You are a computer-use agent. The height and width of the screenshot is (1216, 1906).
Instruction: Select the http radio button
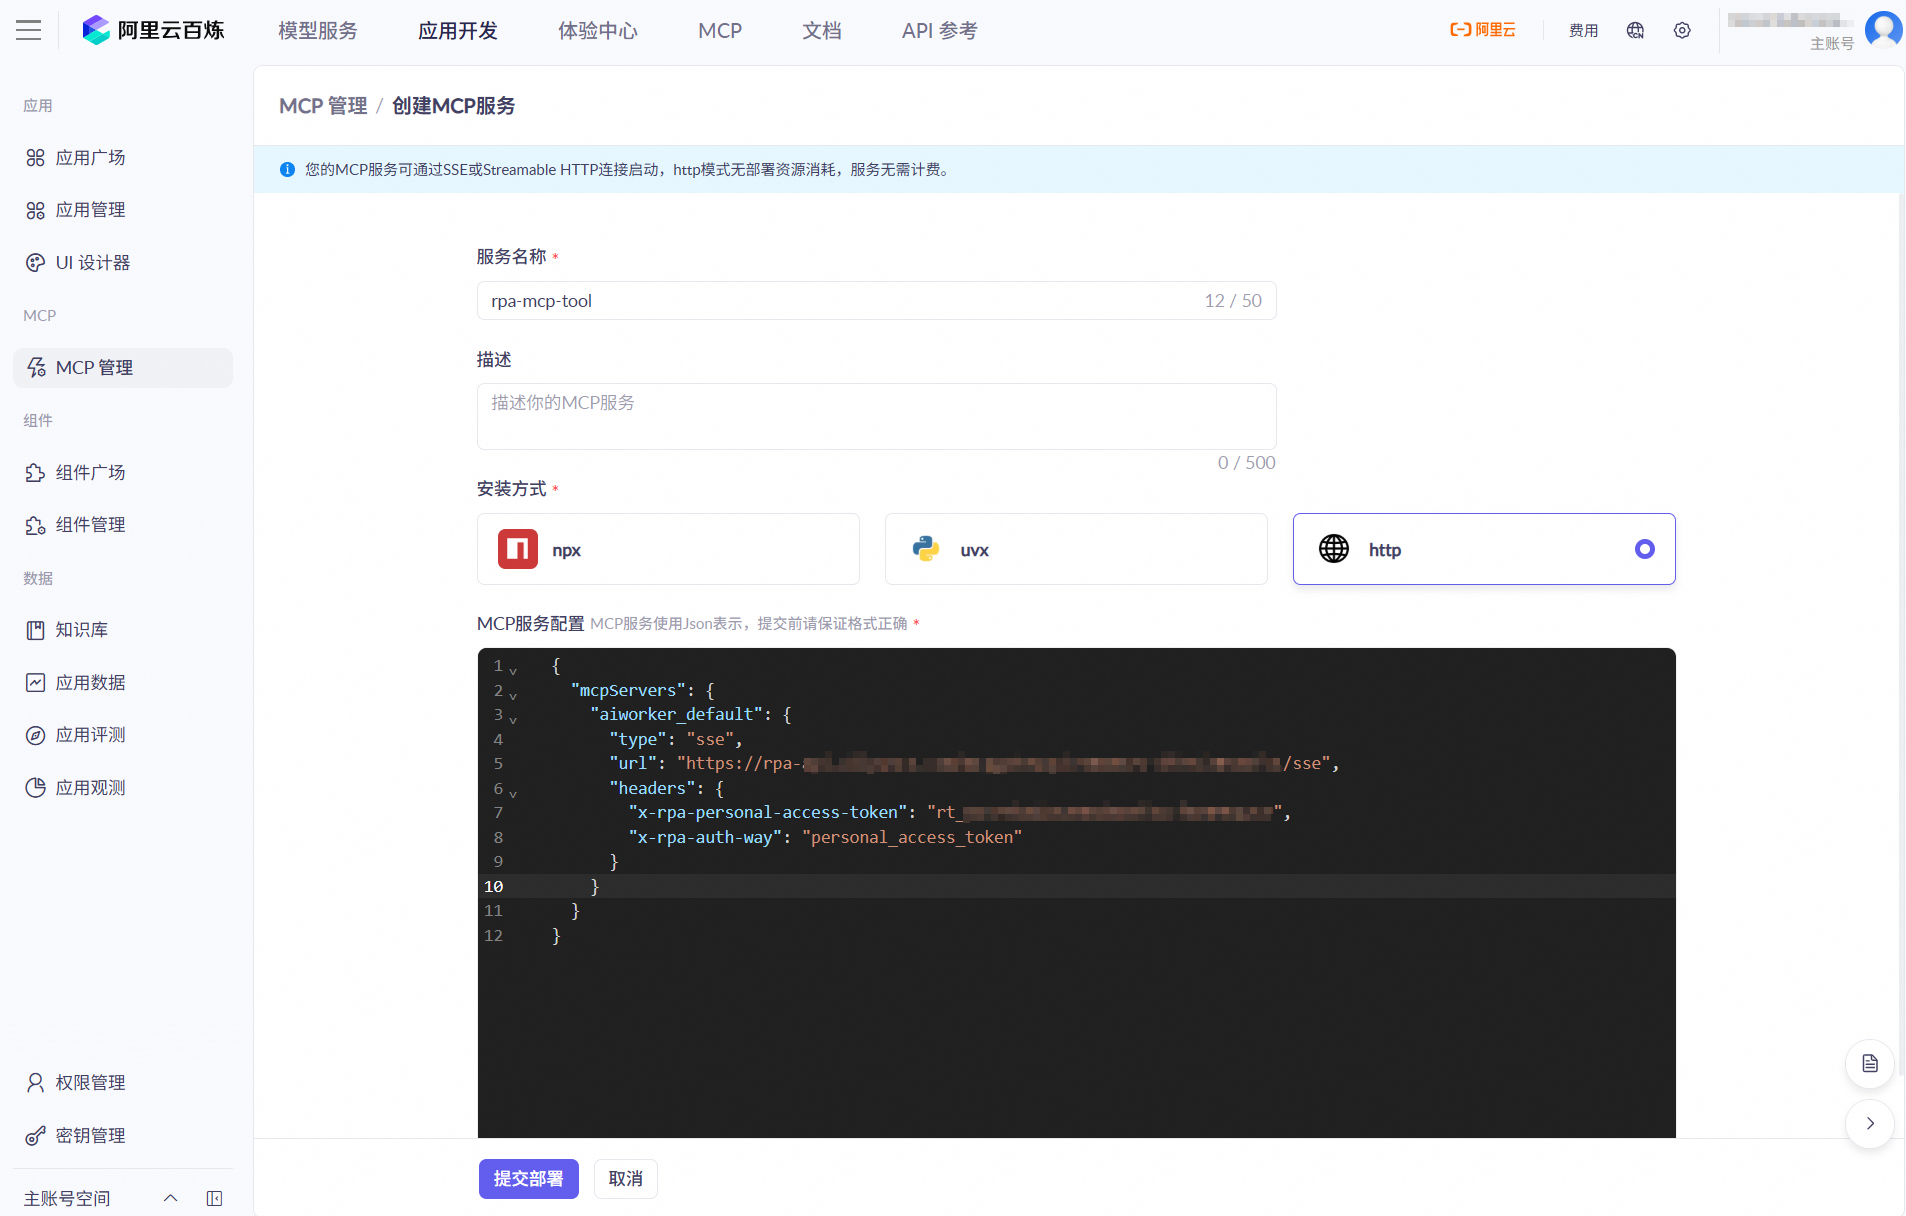coord(1645,549)
